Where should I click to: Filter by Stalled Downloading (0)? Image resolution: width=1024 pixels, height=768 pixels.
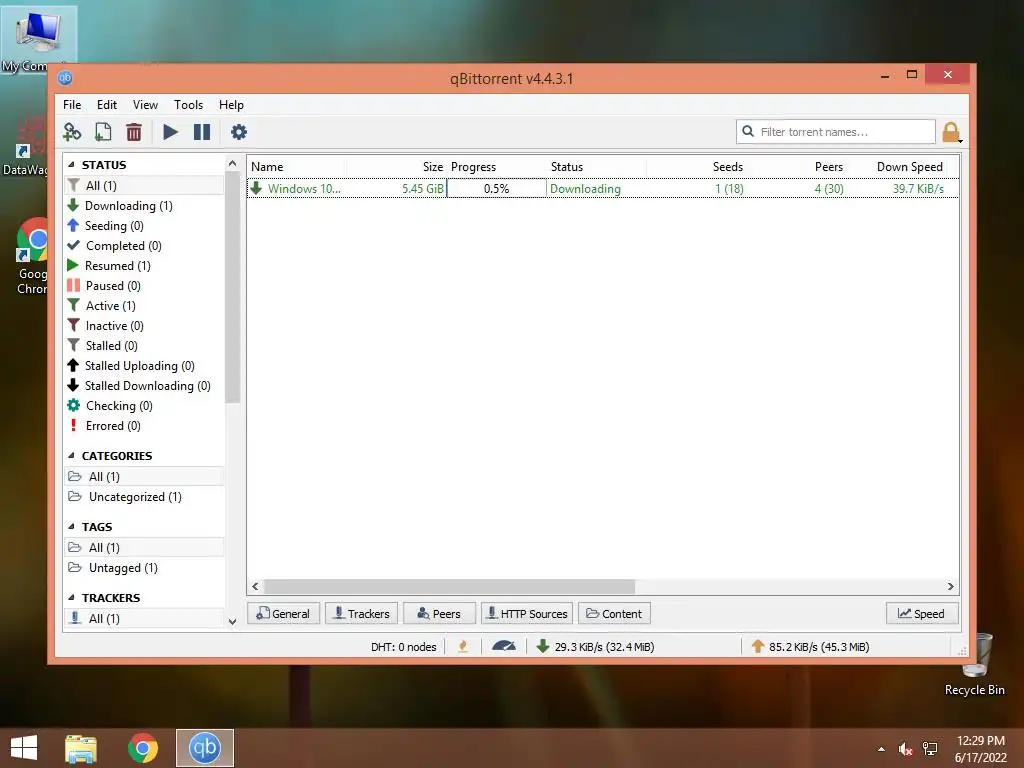[x=144, y=385]
